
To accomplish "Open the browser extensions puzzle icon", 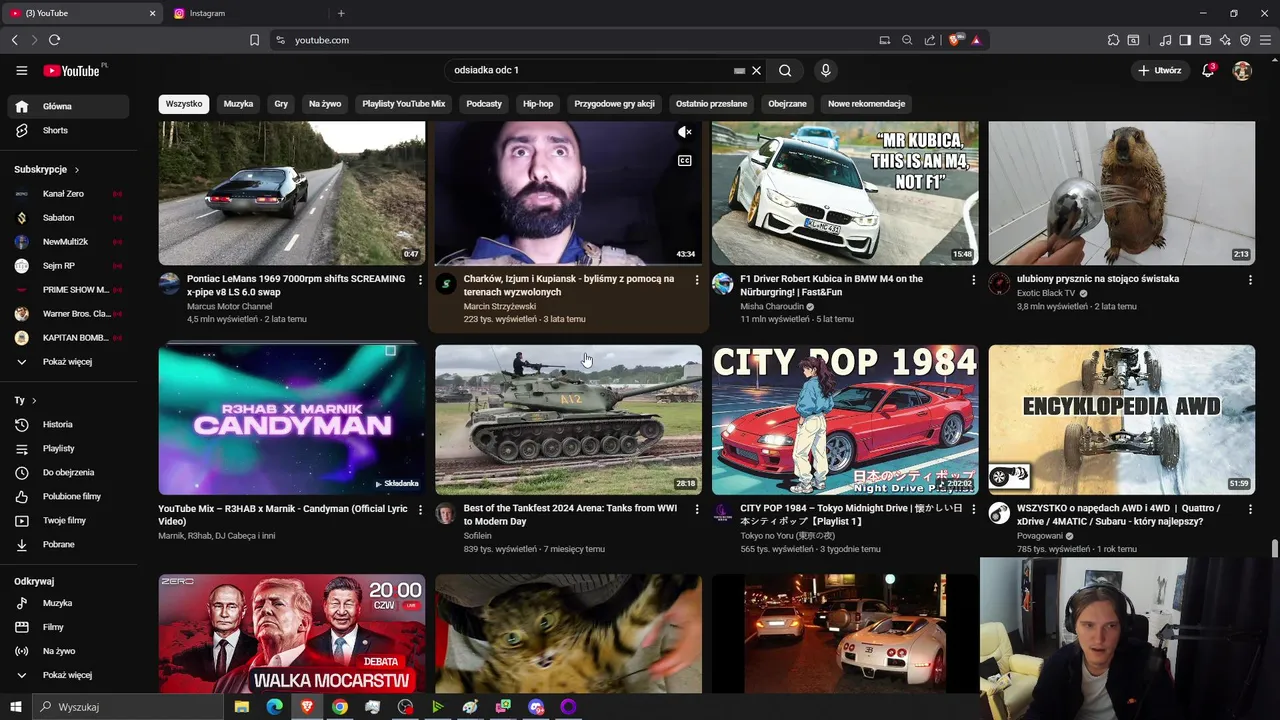I will (1113, 40).
